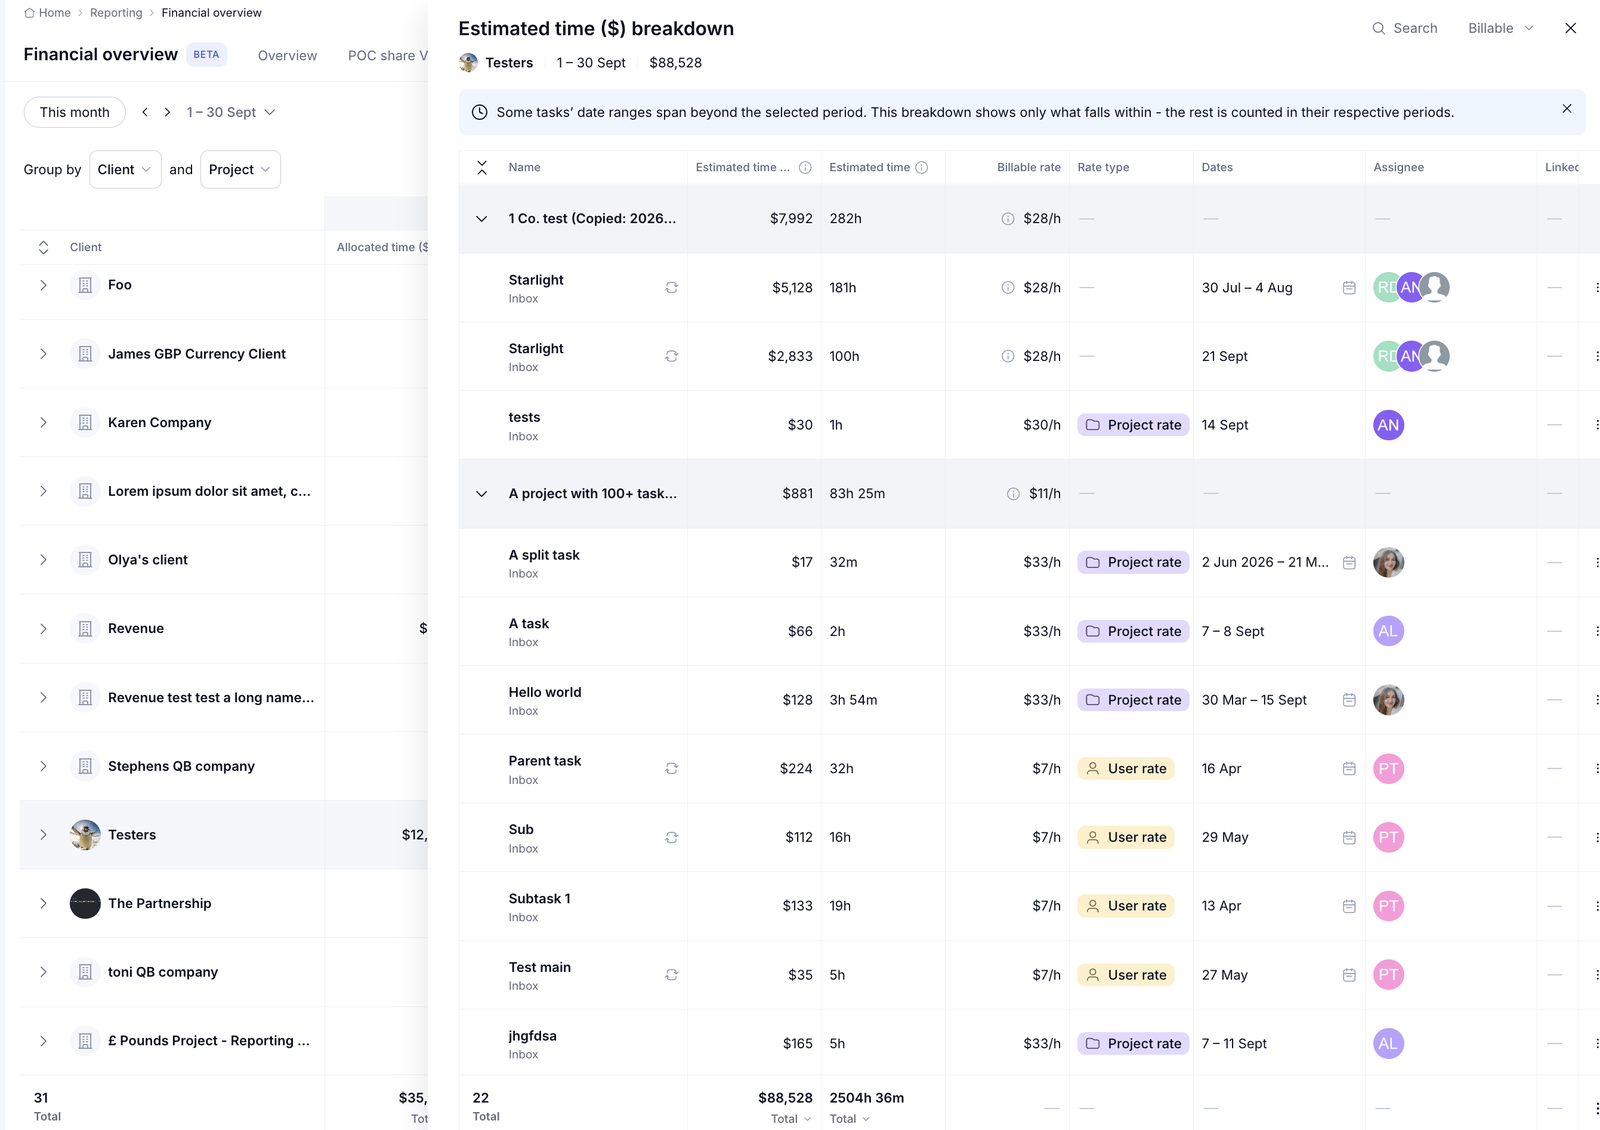Open the 1 – 30 Sept date range dropdown
The image size is (1600, 1130).
[x=231, y=112]
